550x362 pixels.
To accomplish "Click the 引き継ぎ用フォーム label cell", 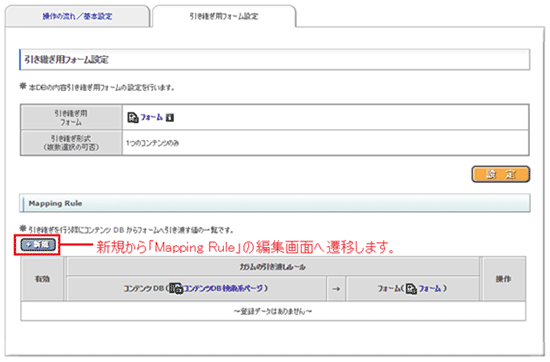I will [71, 118].
